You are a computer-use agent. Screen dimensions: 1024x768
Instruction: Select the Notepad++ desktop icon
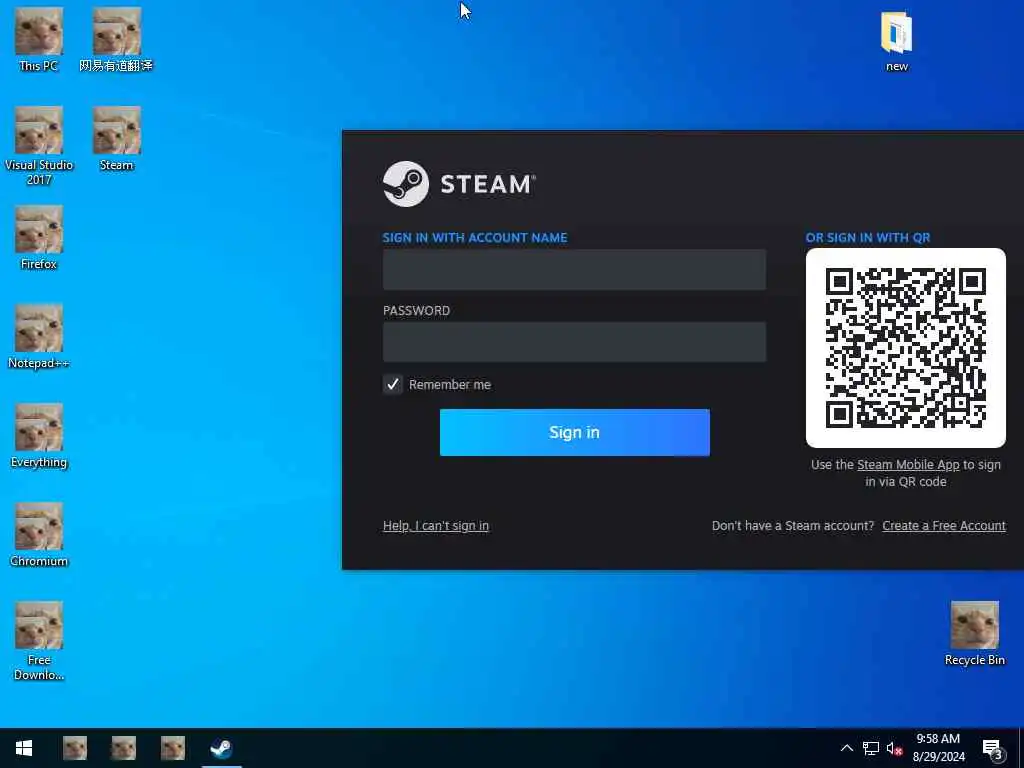[39, 337]
